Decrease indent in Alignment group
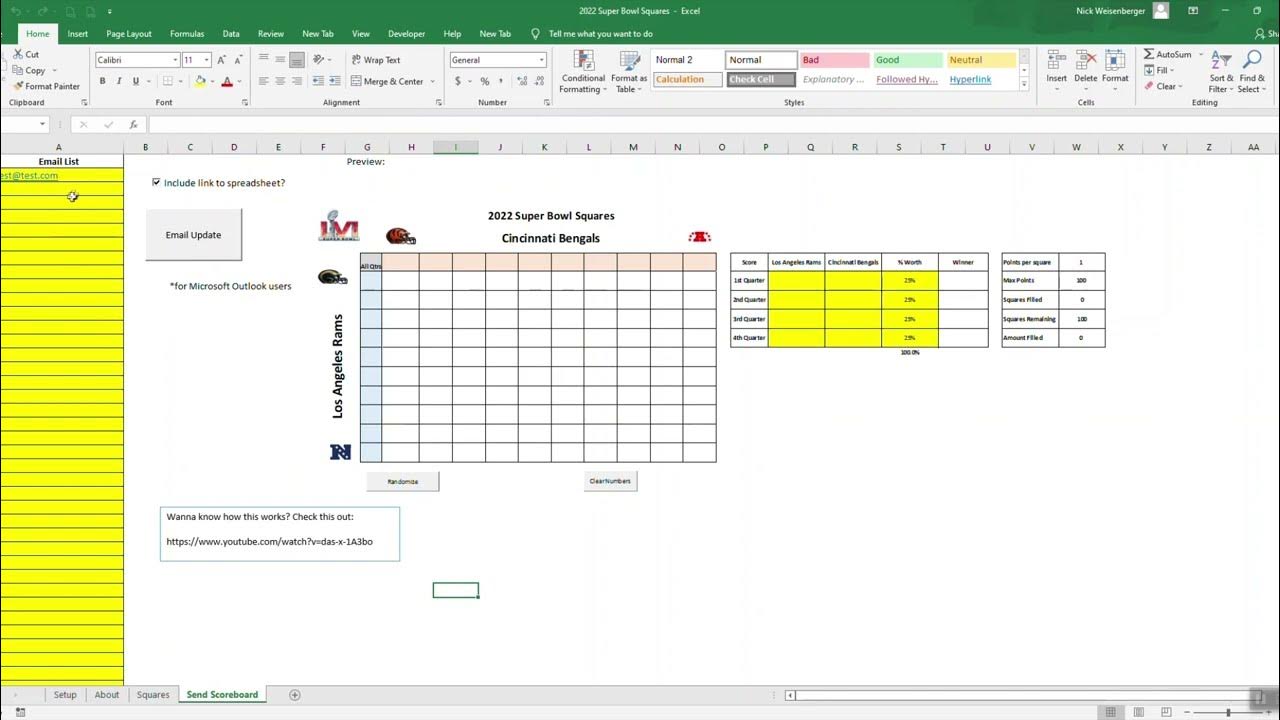 [x=318, y=81]
